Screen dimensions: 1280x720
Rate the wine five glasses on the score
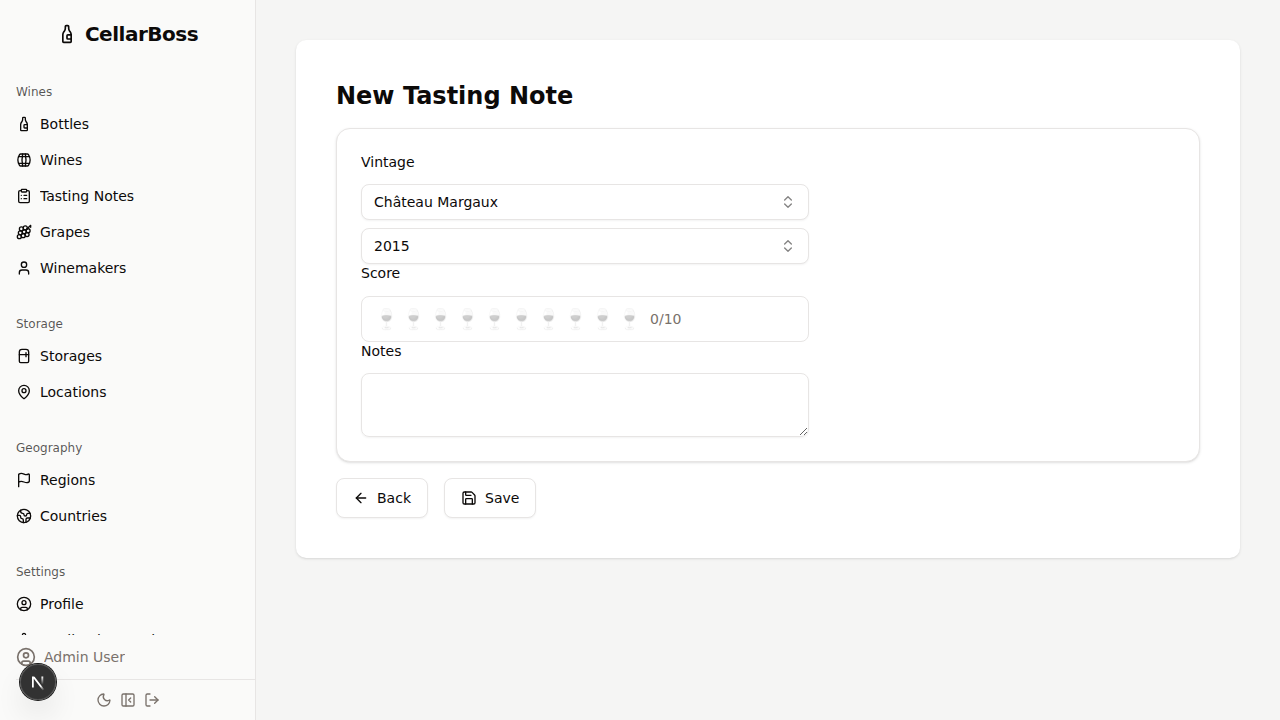494,318
